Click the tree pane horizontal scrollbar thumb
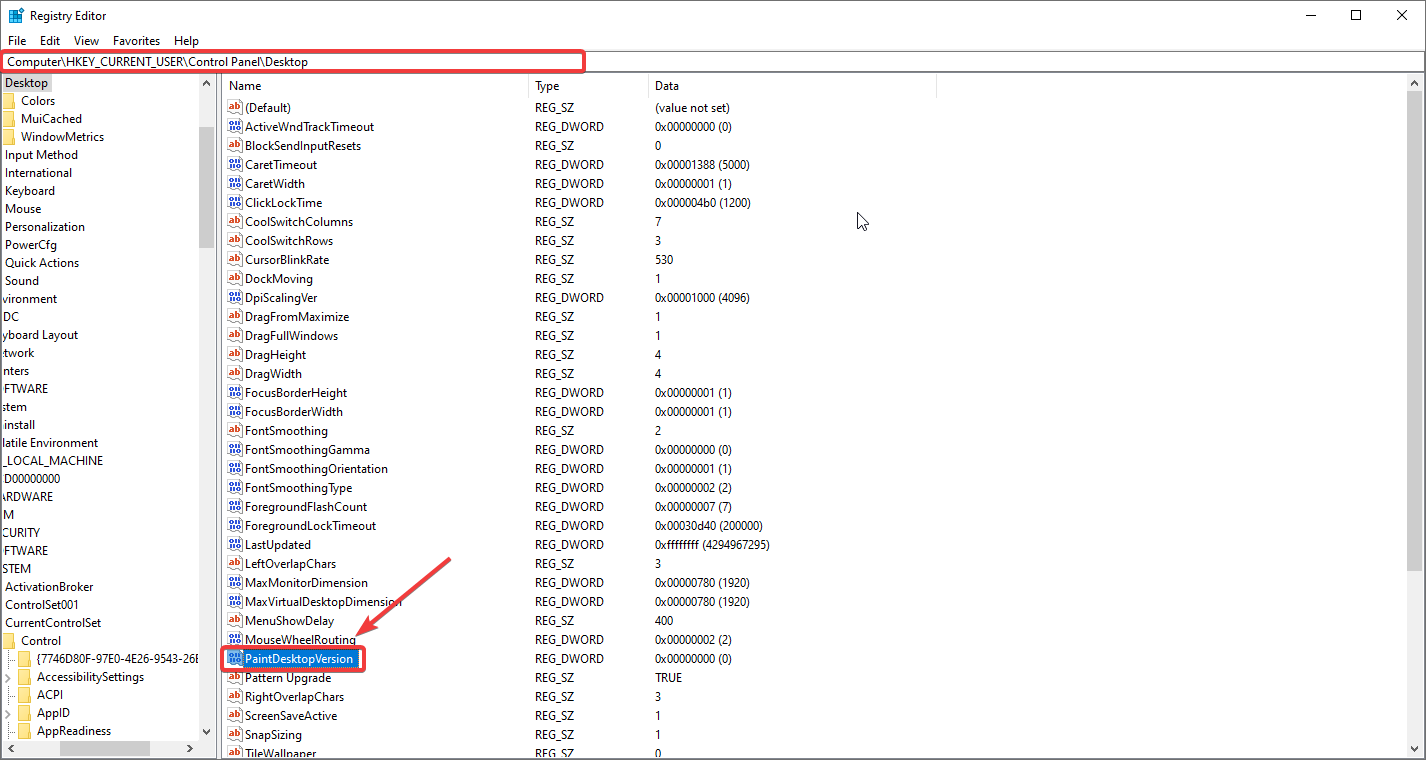This screenshot has width=1426, height=760. [x=104, y=748]
